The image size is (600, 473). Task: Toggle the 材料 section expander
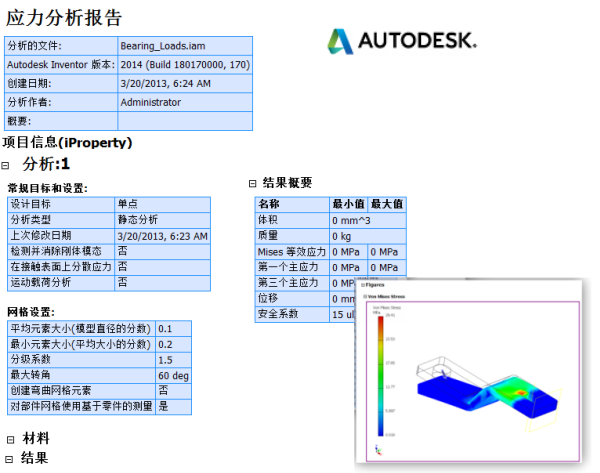(x=10, y=440)
